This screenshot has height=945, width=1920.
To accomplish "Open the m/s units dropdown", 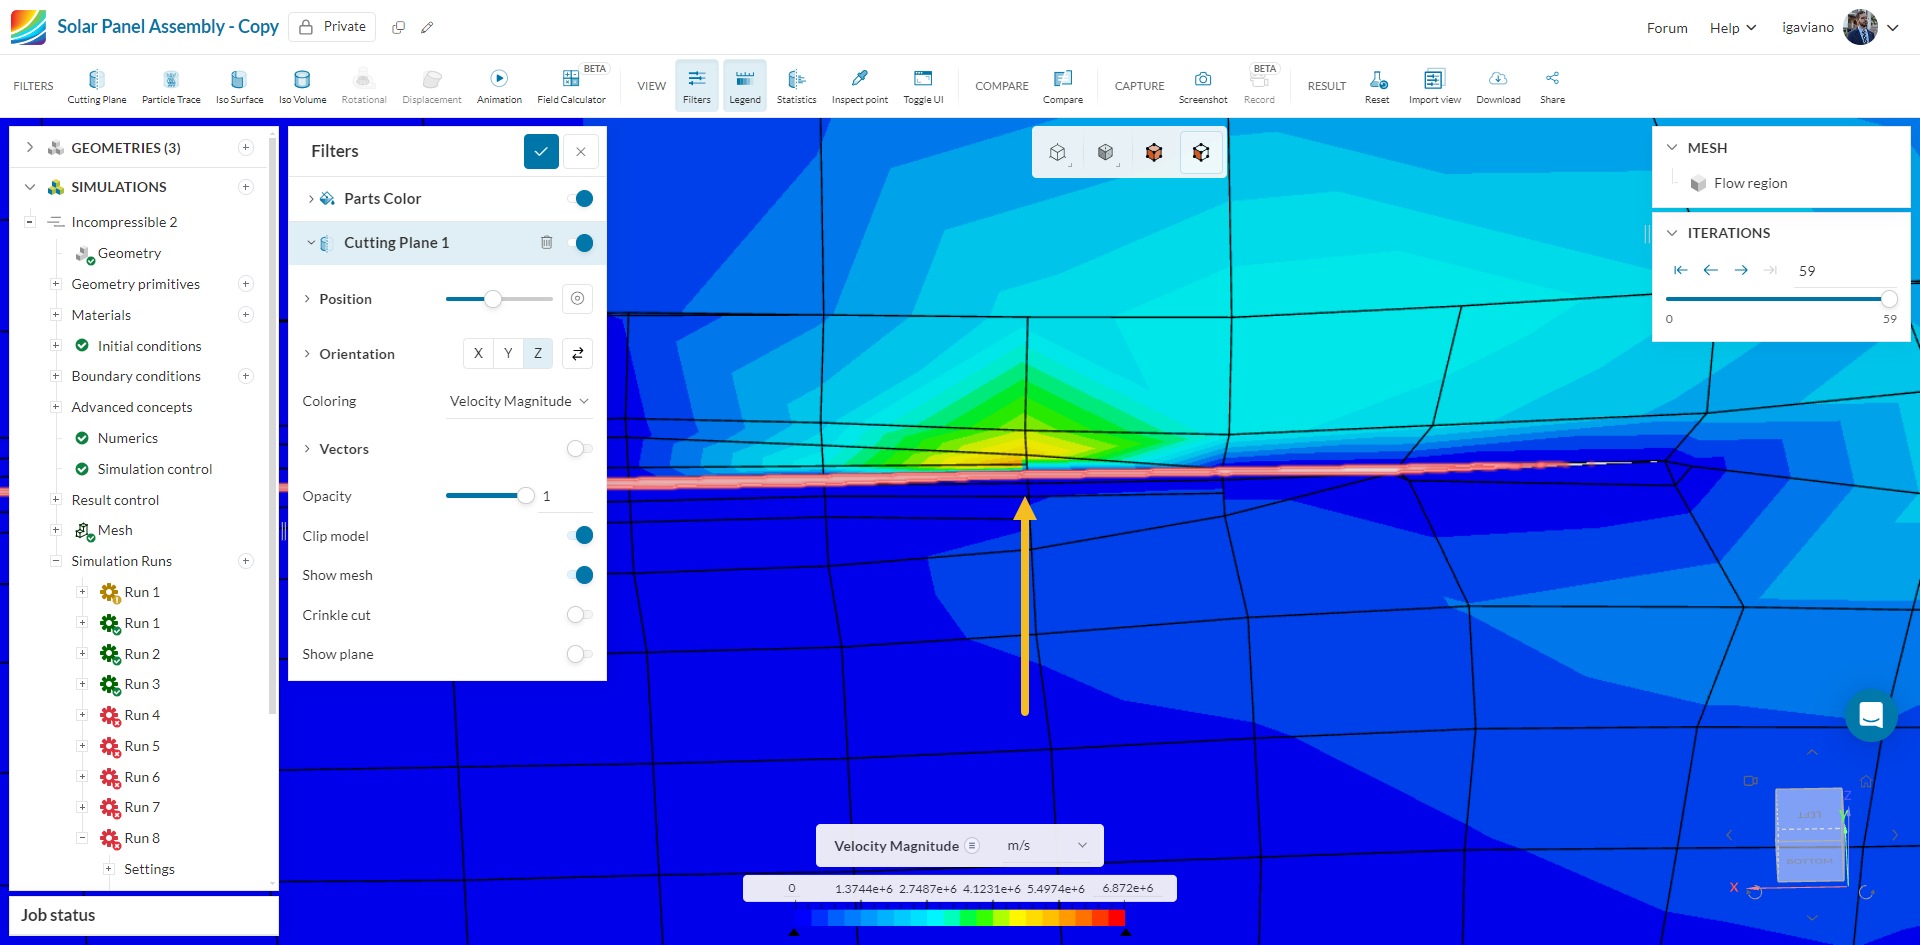I will (x=1046, y=846).
